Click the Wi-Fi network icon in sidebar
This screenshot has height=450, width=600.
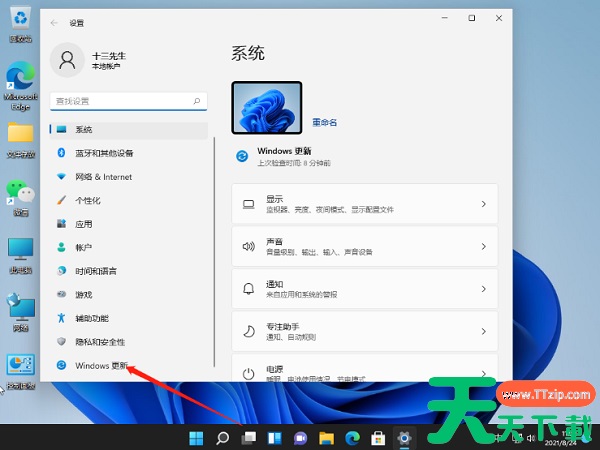pyautogui.click(x=61, y=176)
